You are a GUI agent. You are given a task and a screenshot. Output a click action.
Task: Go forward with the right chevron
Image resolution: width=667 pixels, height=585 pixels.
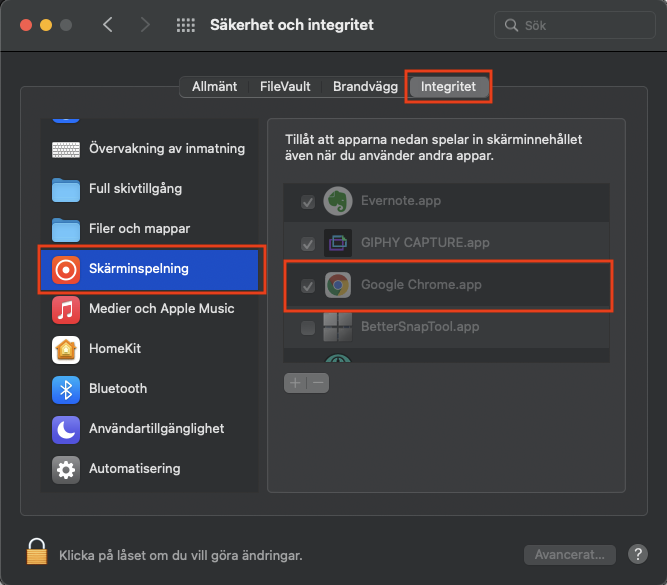(145, 25)
